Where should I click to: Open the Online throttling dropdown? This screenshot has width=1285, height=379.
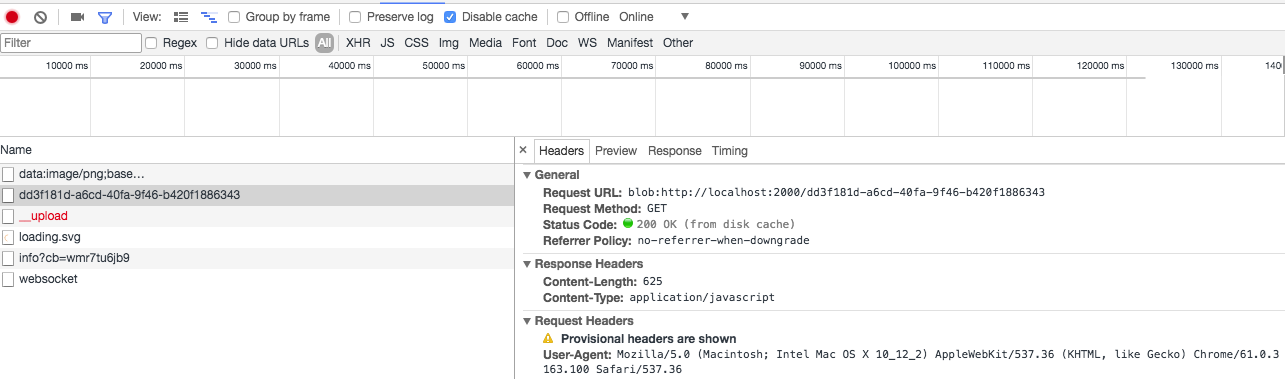click(654, 17)
